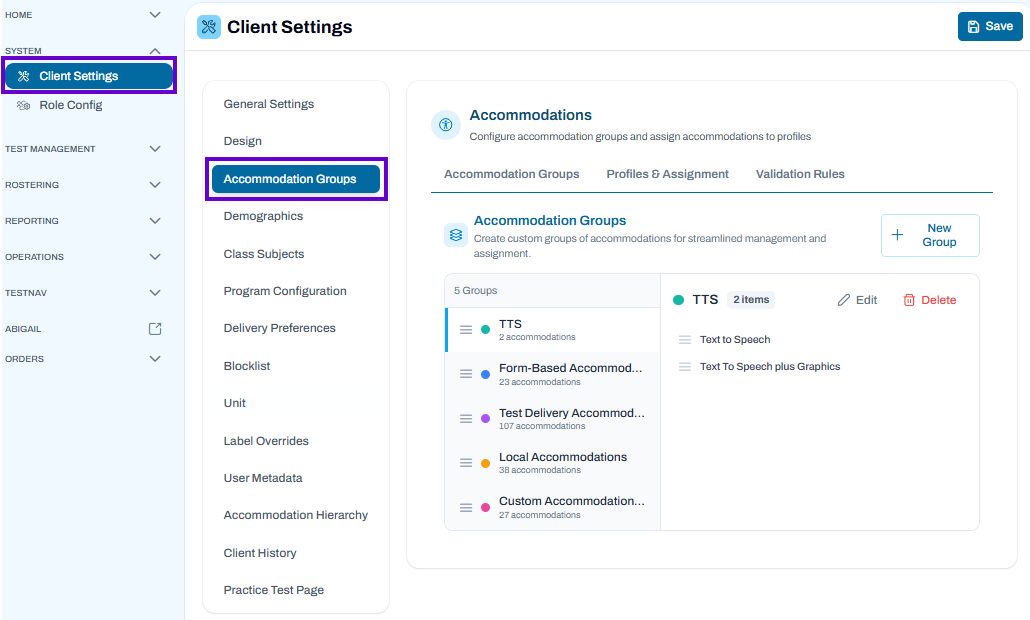
Task: Open the Label Overrides settings item
Action: click(x=266, y=441)
